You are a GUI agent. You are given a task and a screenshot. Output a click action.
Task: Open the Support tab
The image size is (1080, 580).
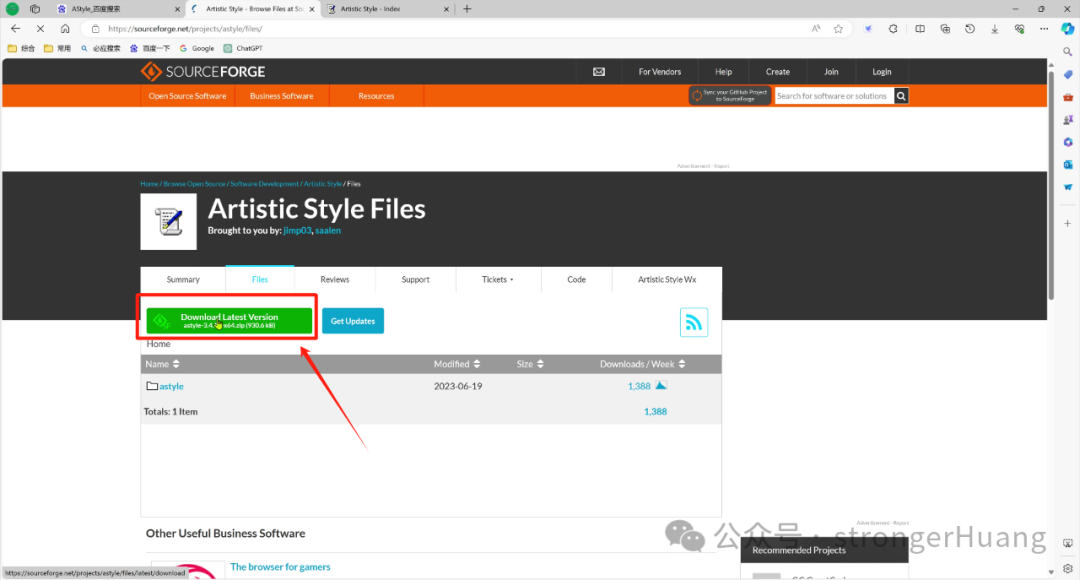pos(415,280)
